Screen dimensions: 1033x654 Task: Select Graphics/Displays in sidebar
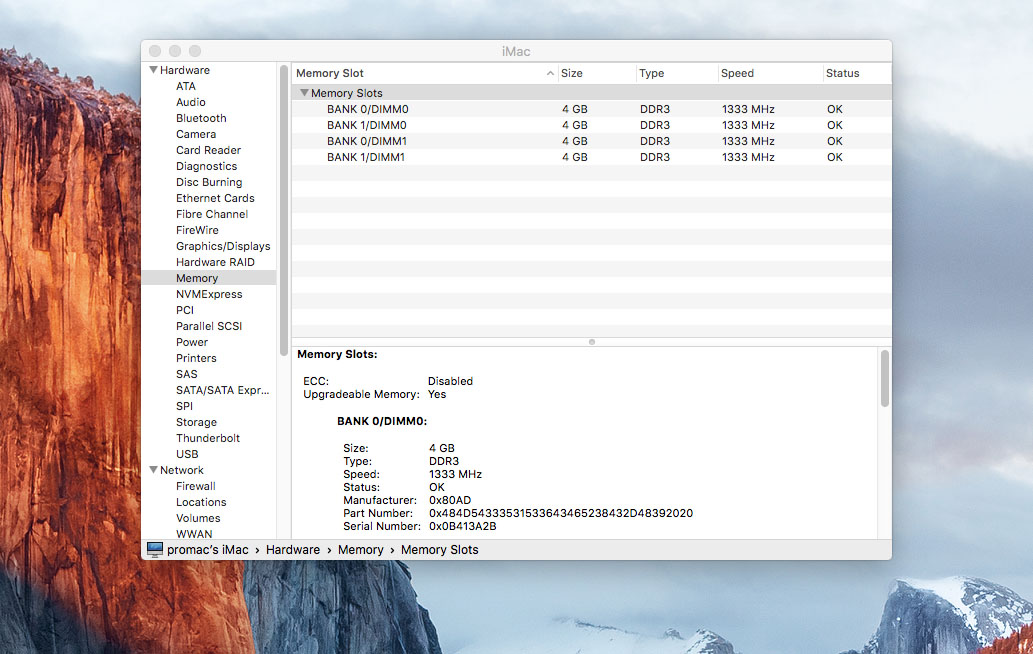tap(223, 246)
